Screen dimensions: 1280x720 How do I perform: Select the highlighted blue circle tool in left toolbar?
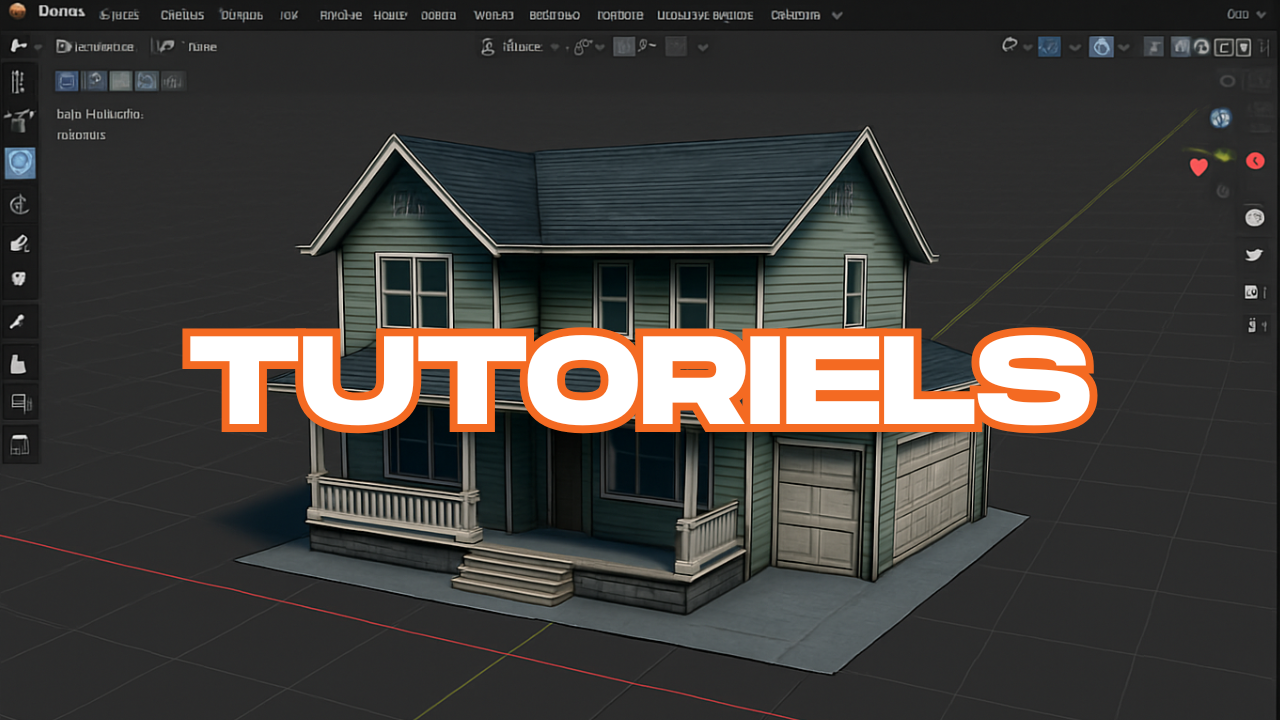tap(20, 163)
